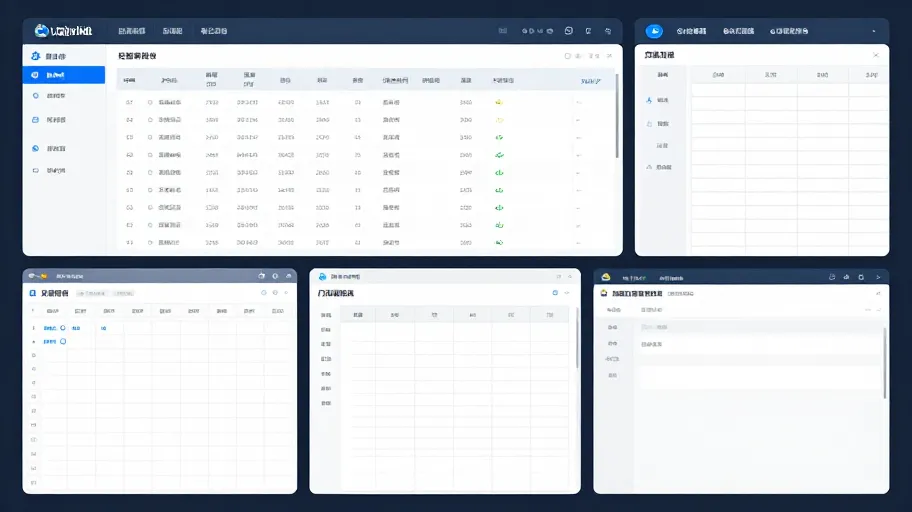Screen dimensions: 912x512
Task: Click the bottom-middle window's vertical scrollbar
Action: coord(577,337)
